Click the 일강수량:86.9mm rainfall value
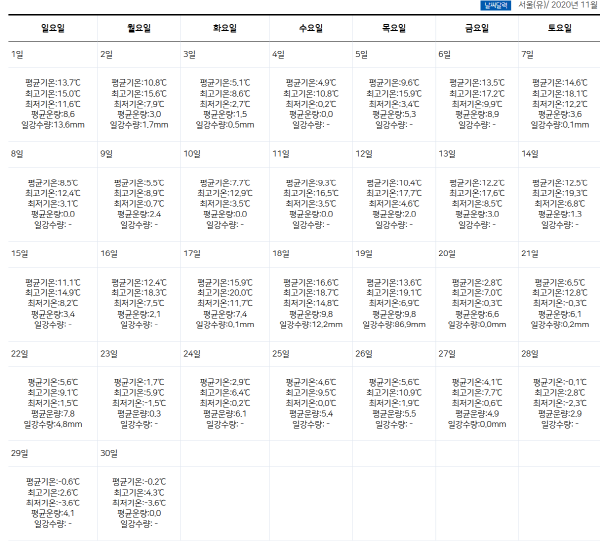This screenshot has height=541, width=600. [395, 324]
